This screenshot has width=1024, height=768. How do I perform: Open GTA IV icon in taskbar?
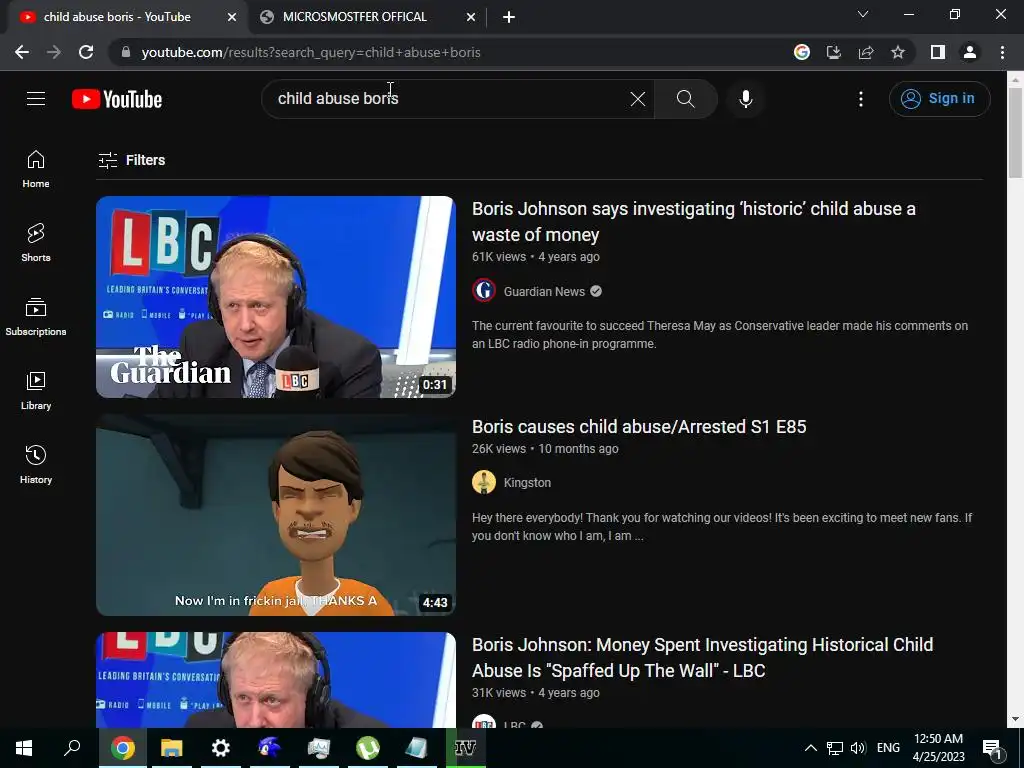click(x=466, y=748)
